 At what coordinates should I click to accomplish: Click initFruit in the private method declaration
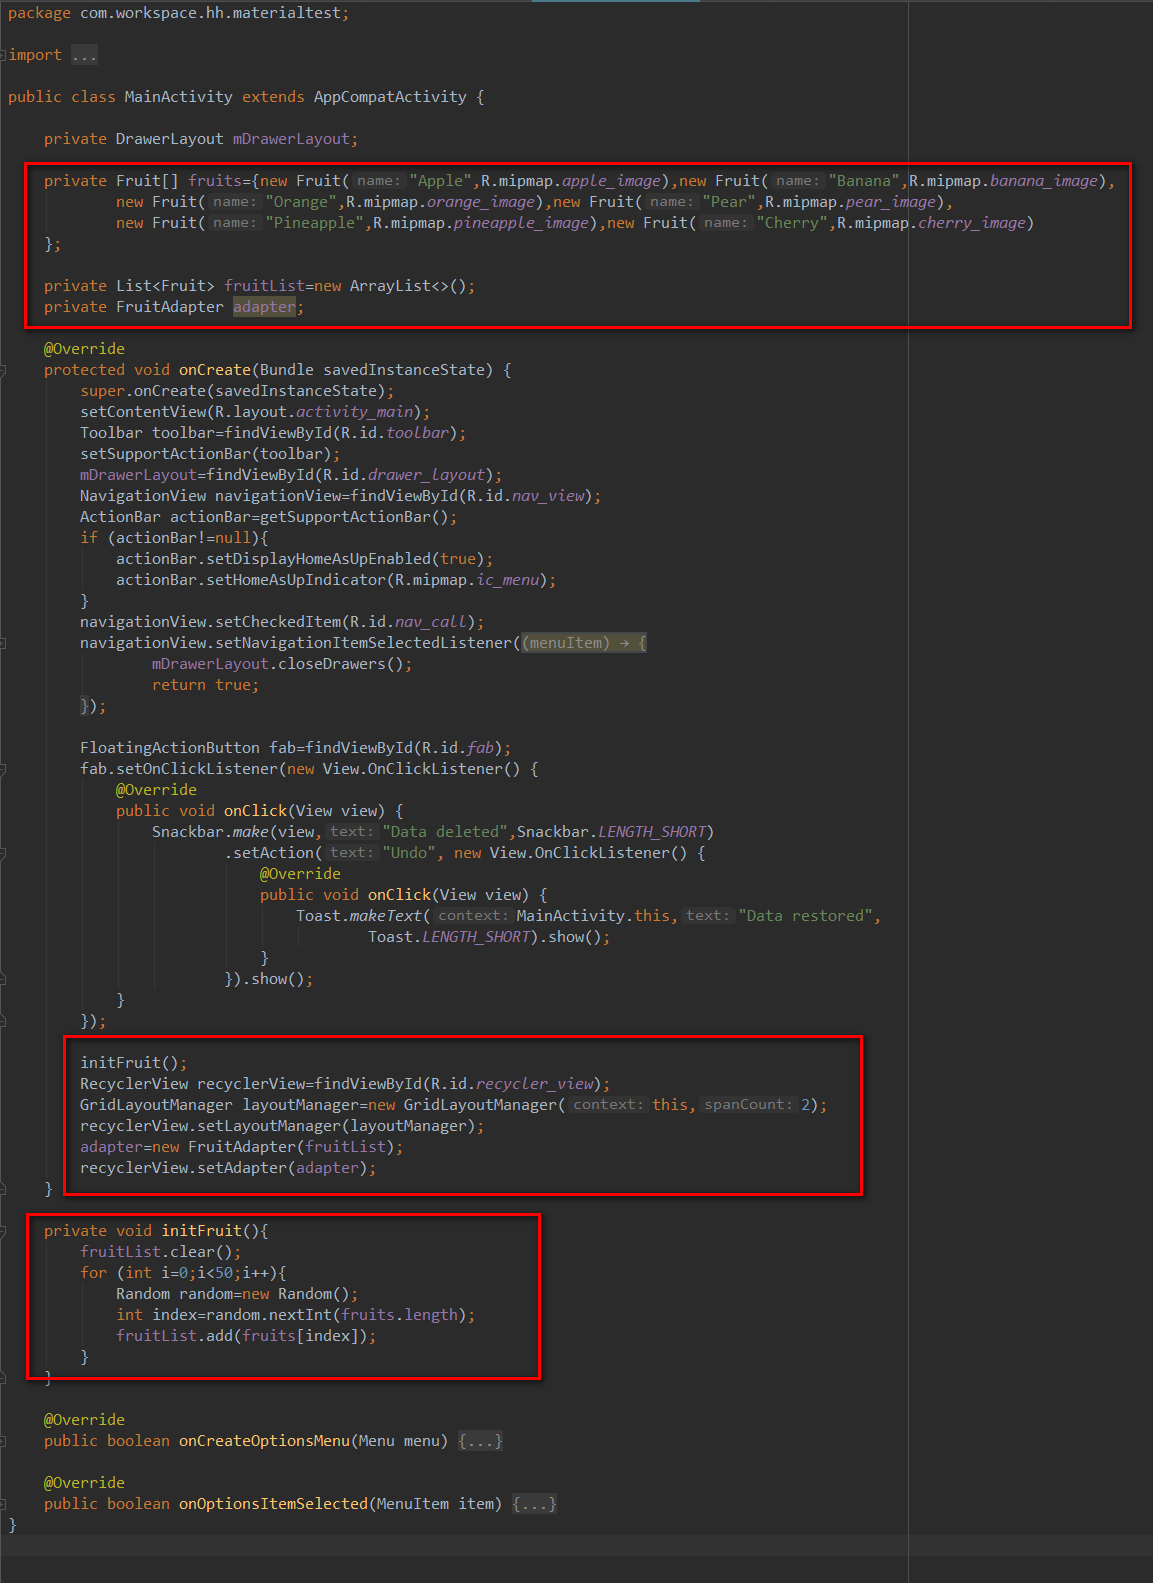pos(202,1231)
